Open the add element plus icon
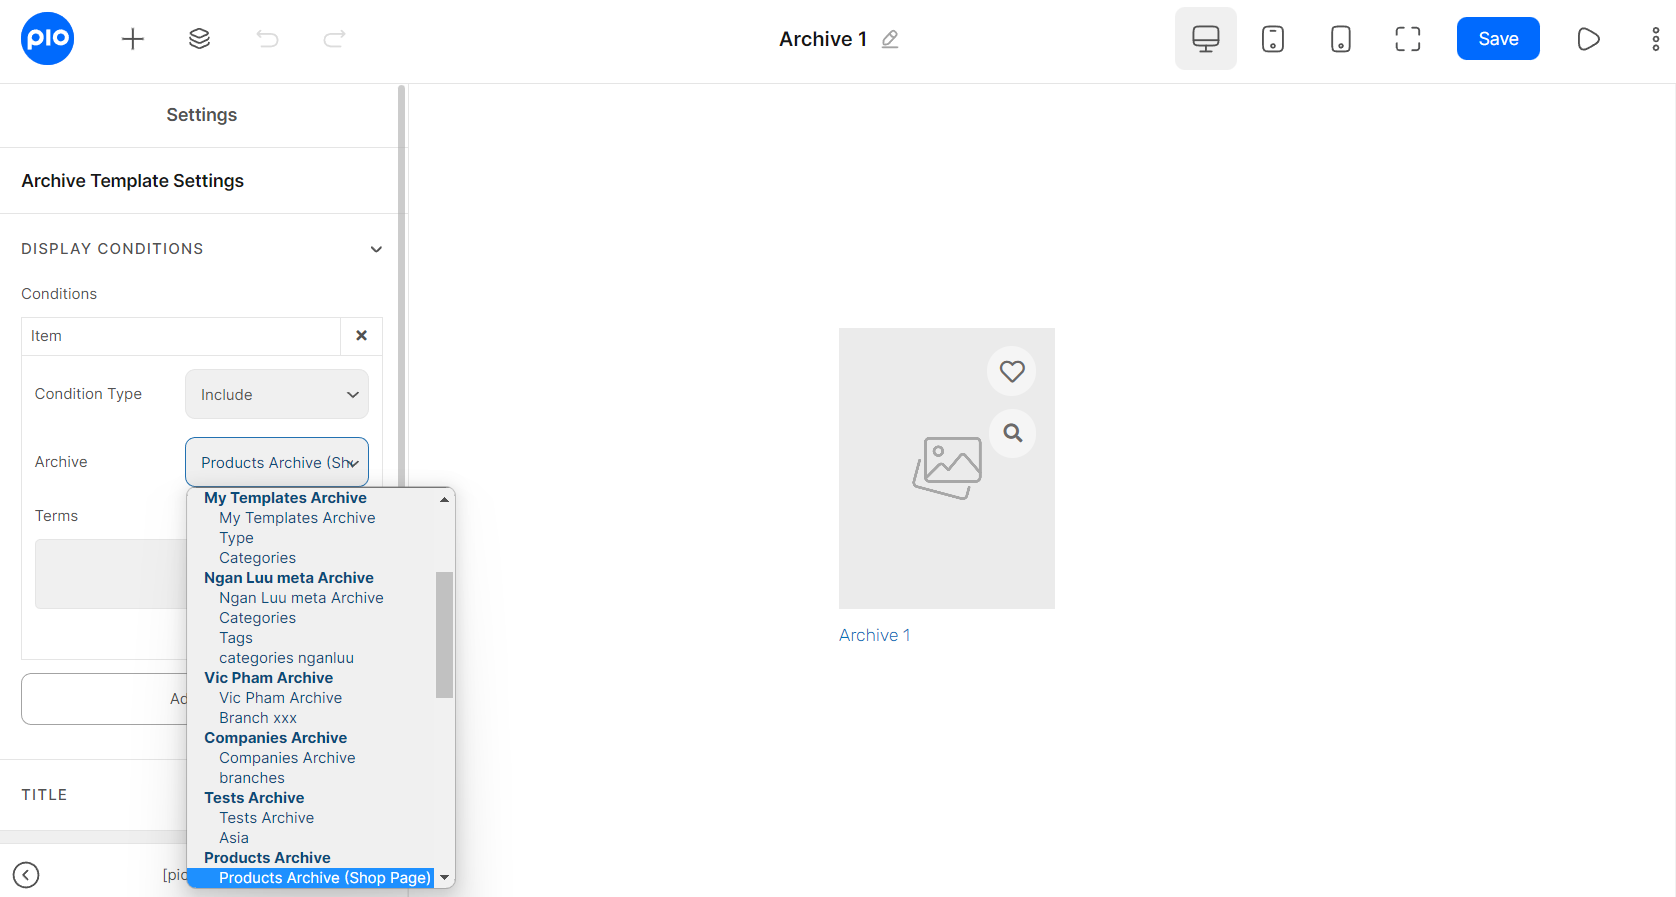 [x=133, y=39]
